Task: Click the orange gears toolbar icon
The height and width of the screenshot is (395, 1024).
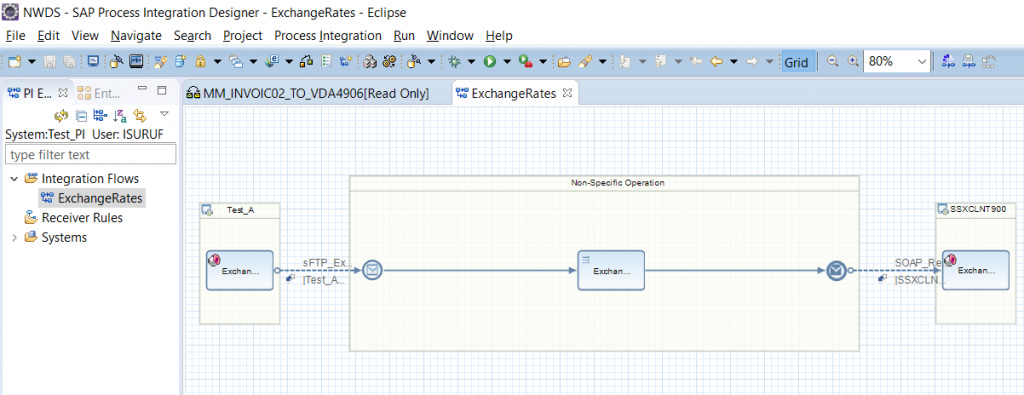Action: click(390, 61)
